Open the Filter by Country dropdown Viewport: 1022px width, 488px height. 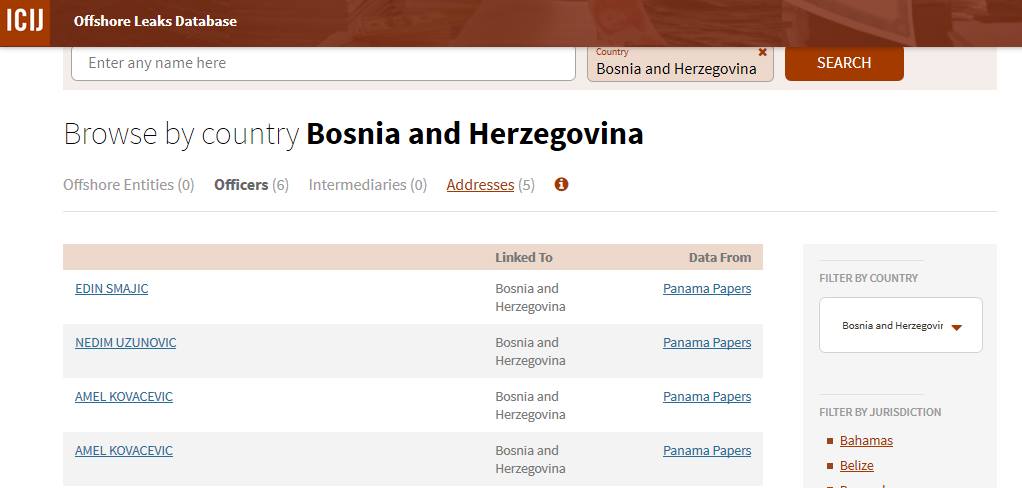(900, 326)
